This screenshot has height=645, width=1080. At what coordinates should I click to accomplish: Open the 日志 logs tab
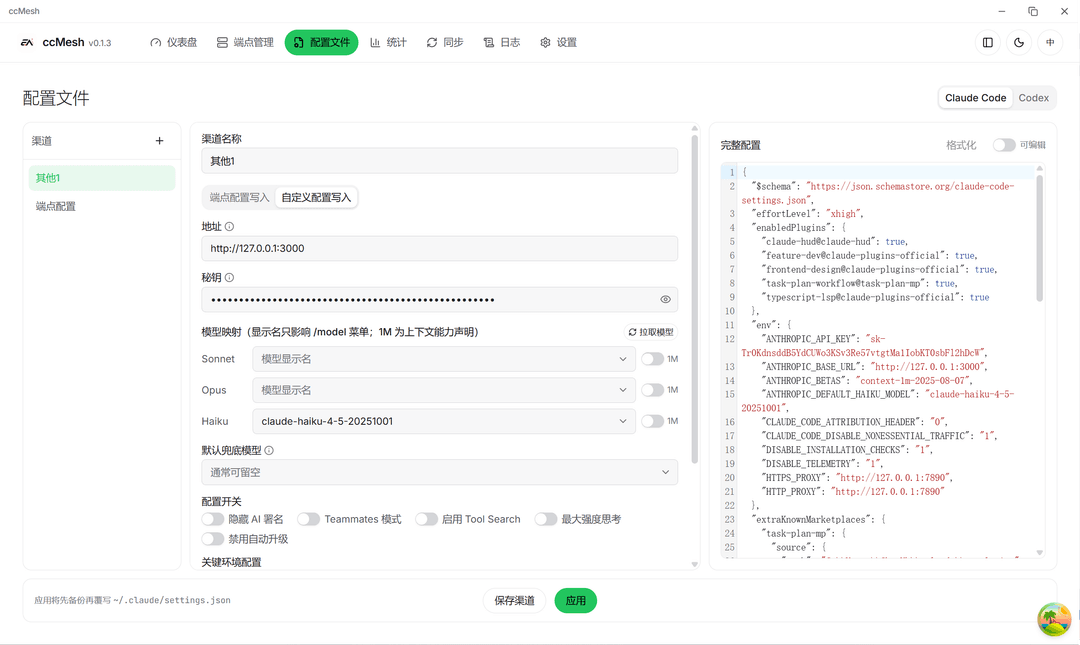pyautogui.click(x=501, y=43)
